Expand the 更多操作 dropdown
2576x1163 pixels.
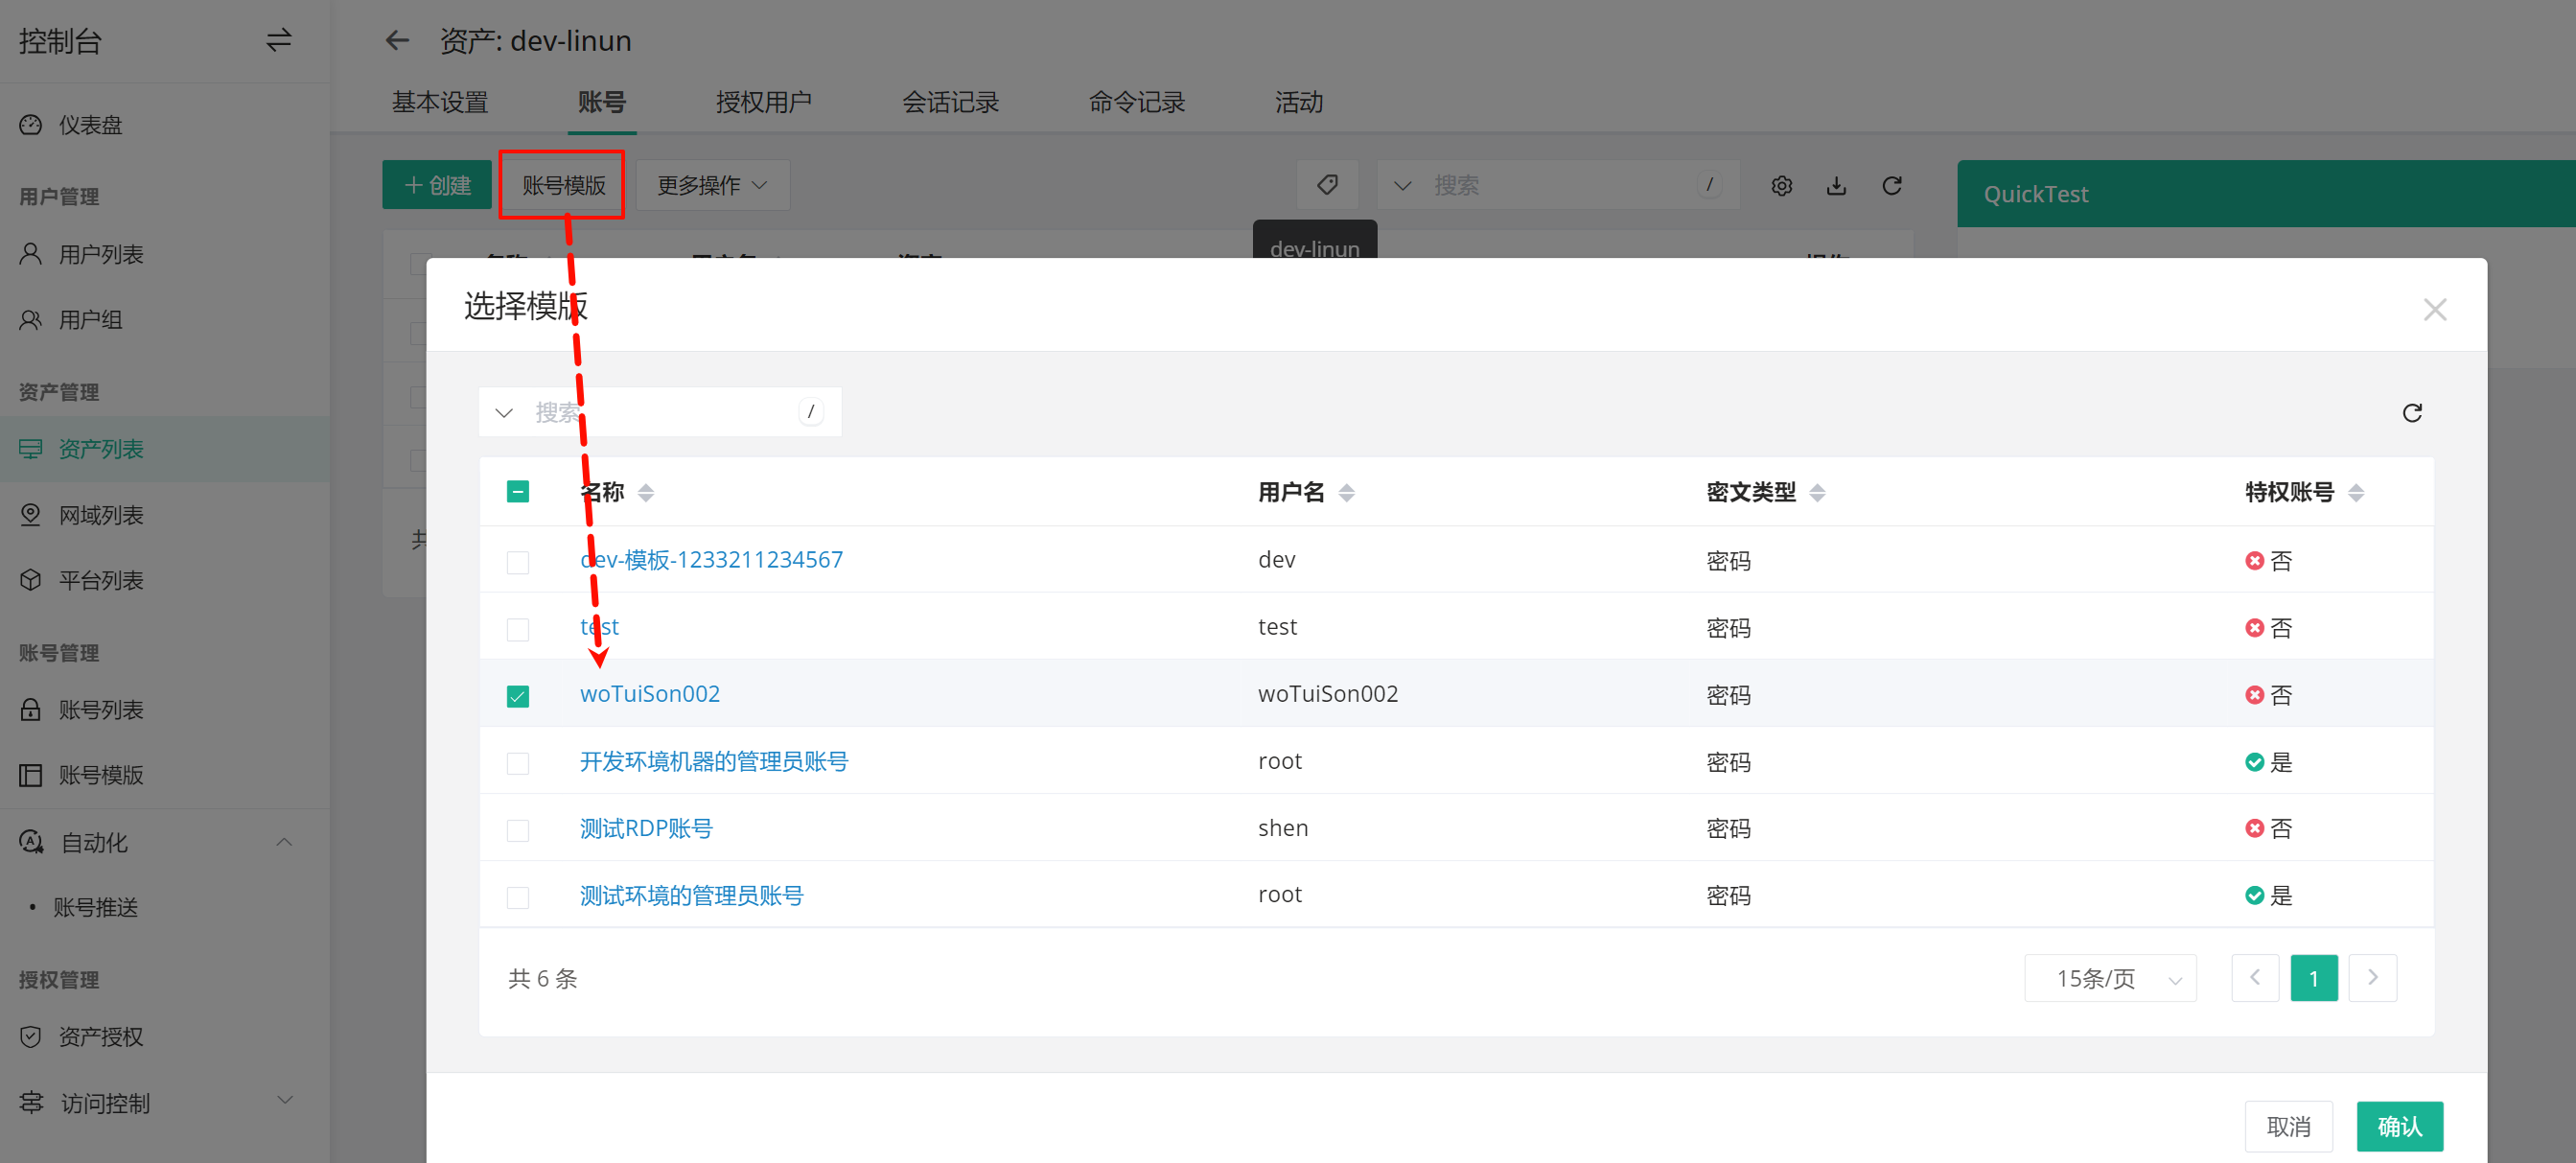point(712,185)
